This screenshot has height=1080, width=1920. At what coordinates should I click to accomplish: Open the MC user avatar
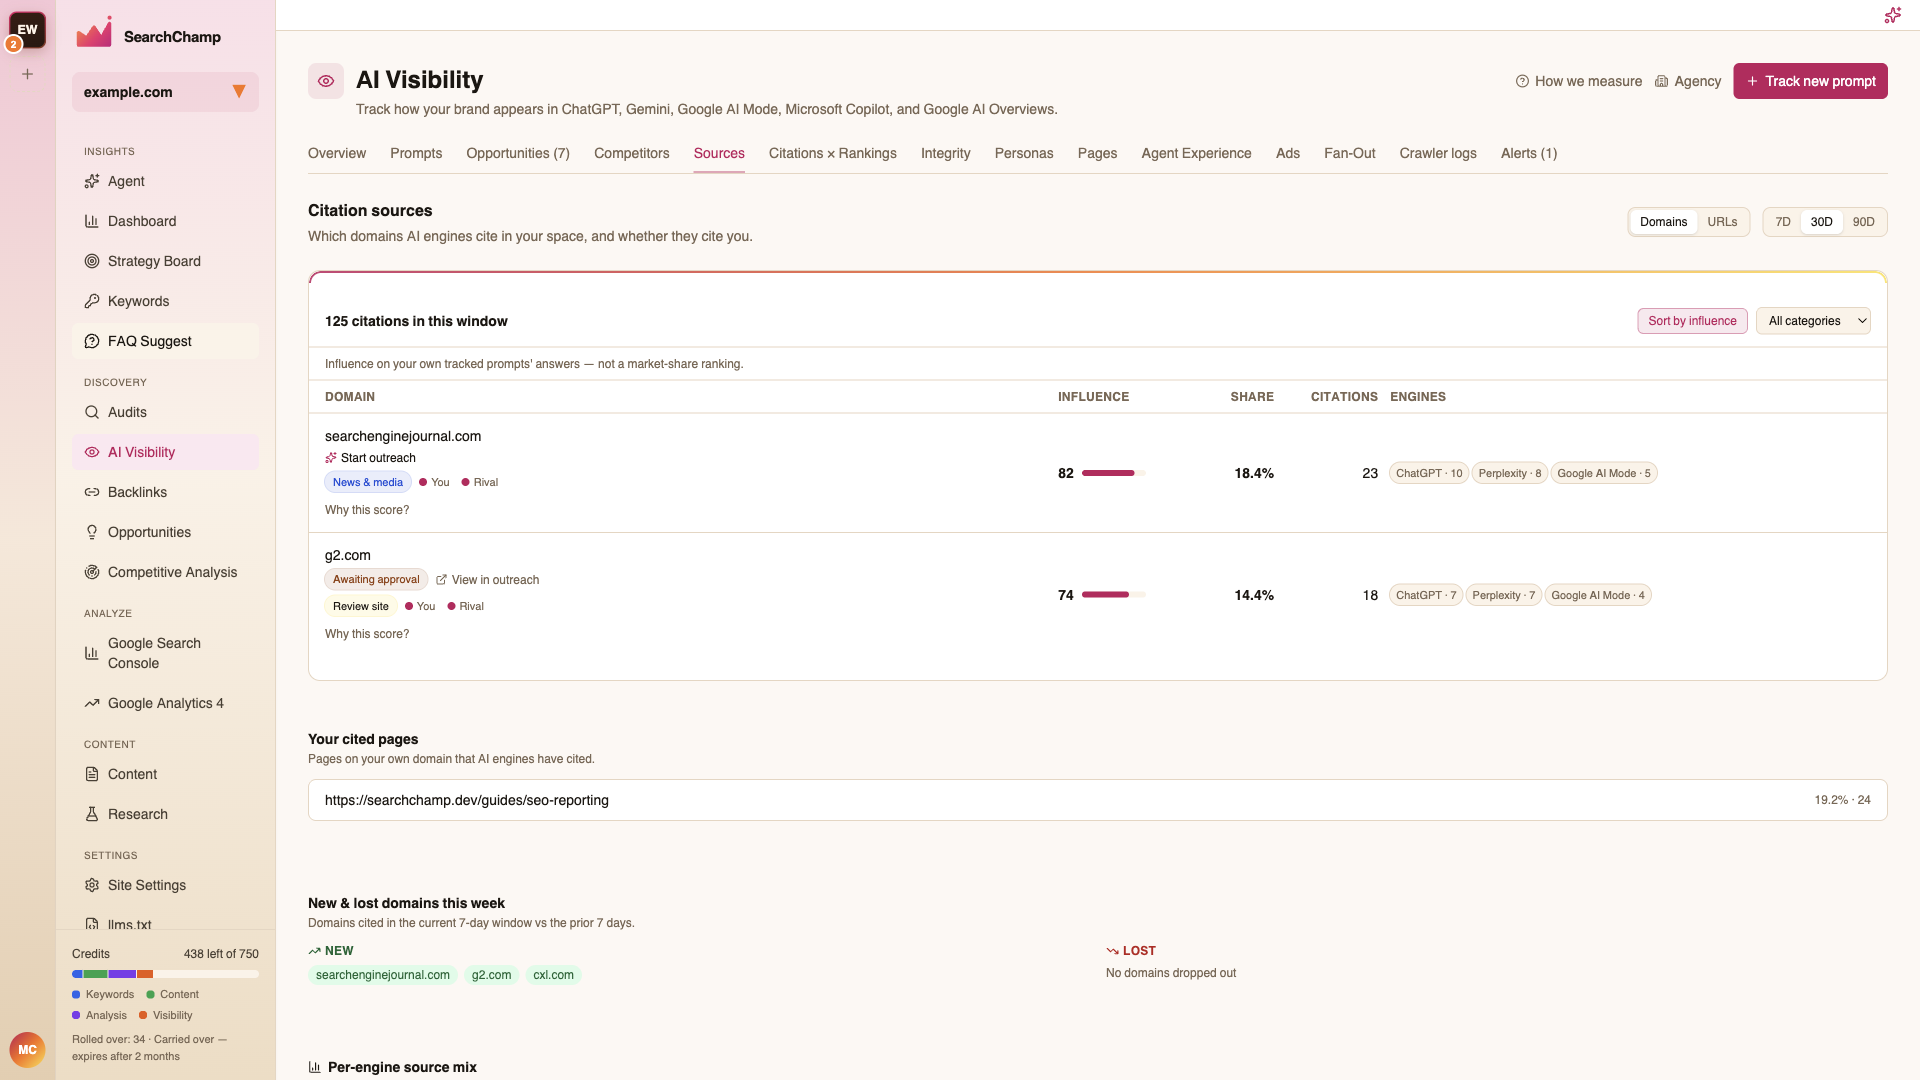coord(27,1050)
